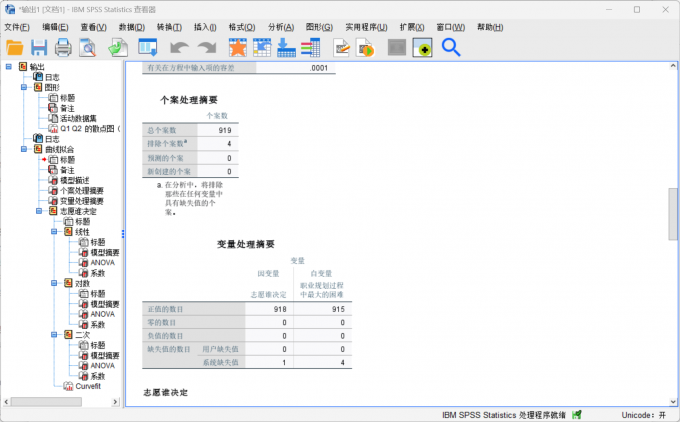The width and height of the screenshot is (680, 422).
Task: Open the 实用程序(U) menu
Action: tap(366, 27)
